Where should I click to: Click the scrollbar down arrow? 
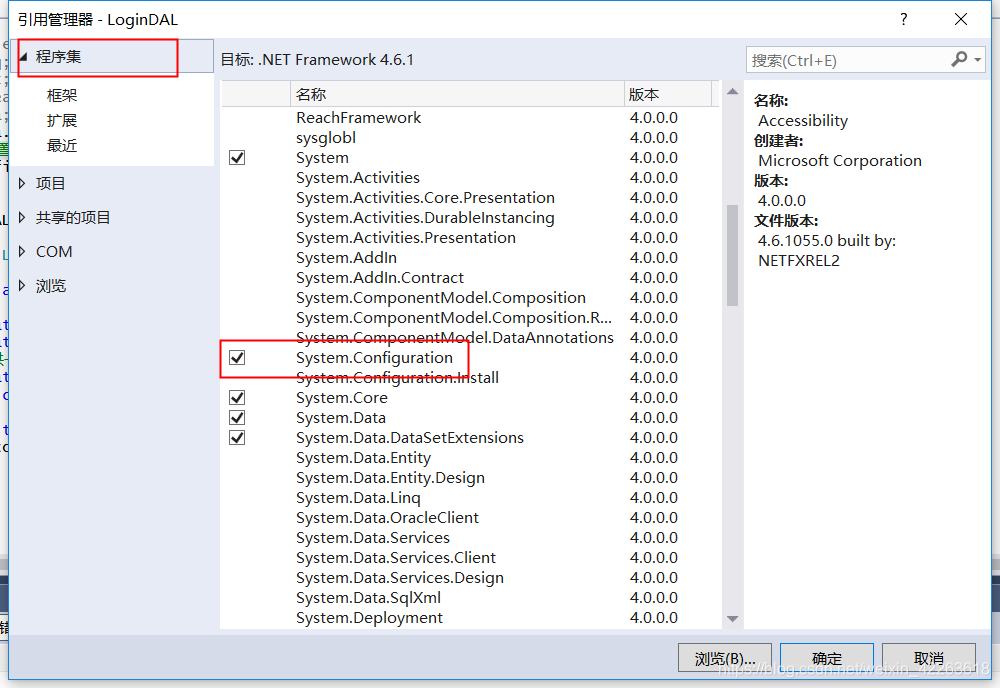pyautogui.click(x=732, y=618)
